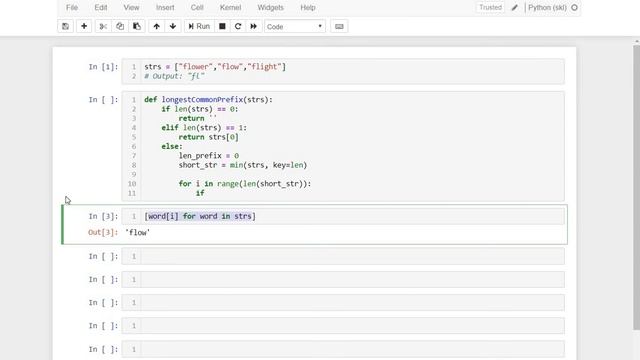Click the '# Output: "fl"' comment line
640x360 pixels.
coord(174,76)
